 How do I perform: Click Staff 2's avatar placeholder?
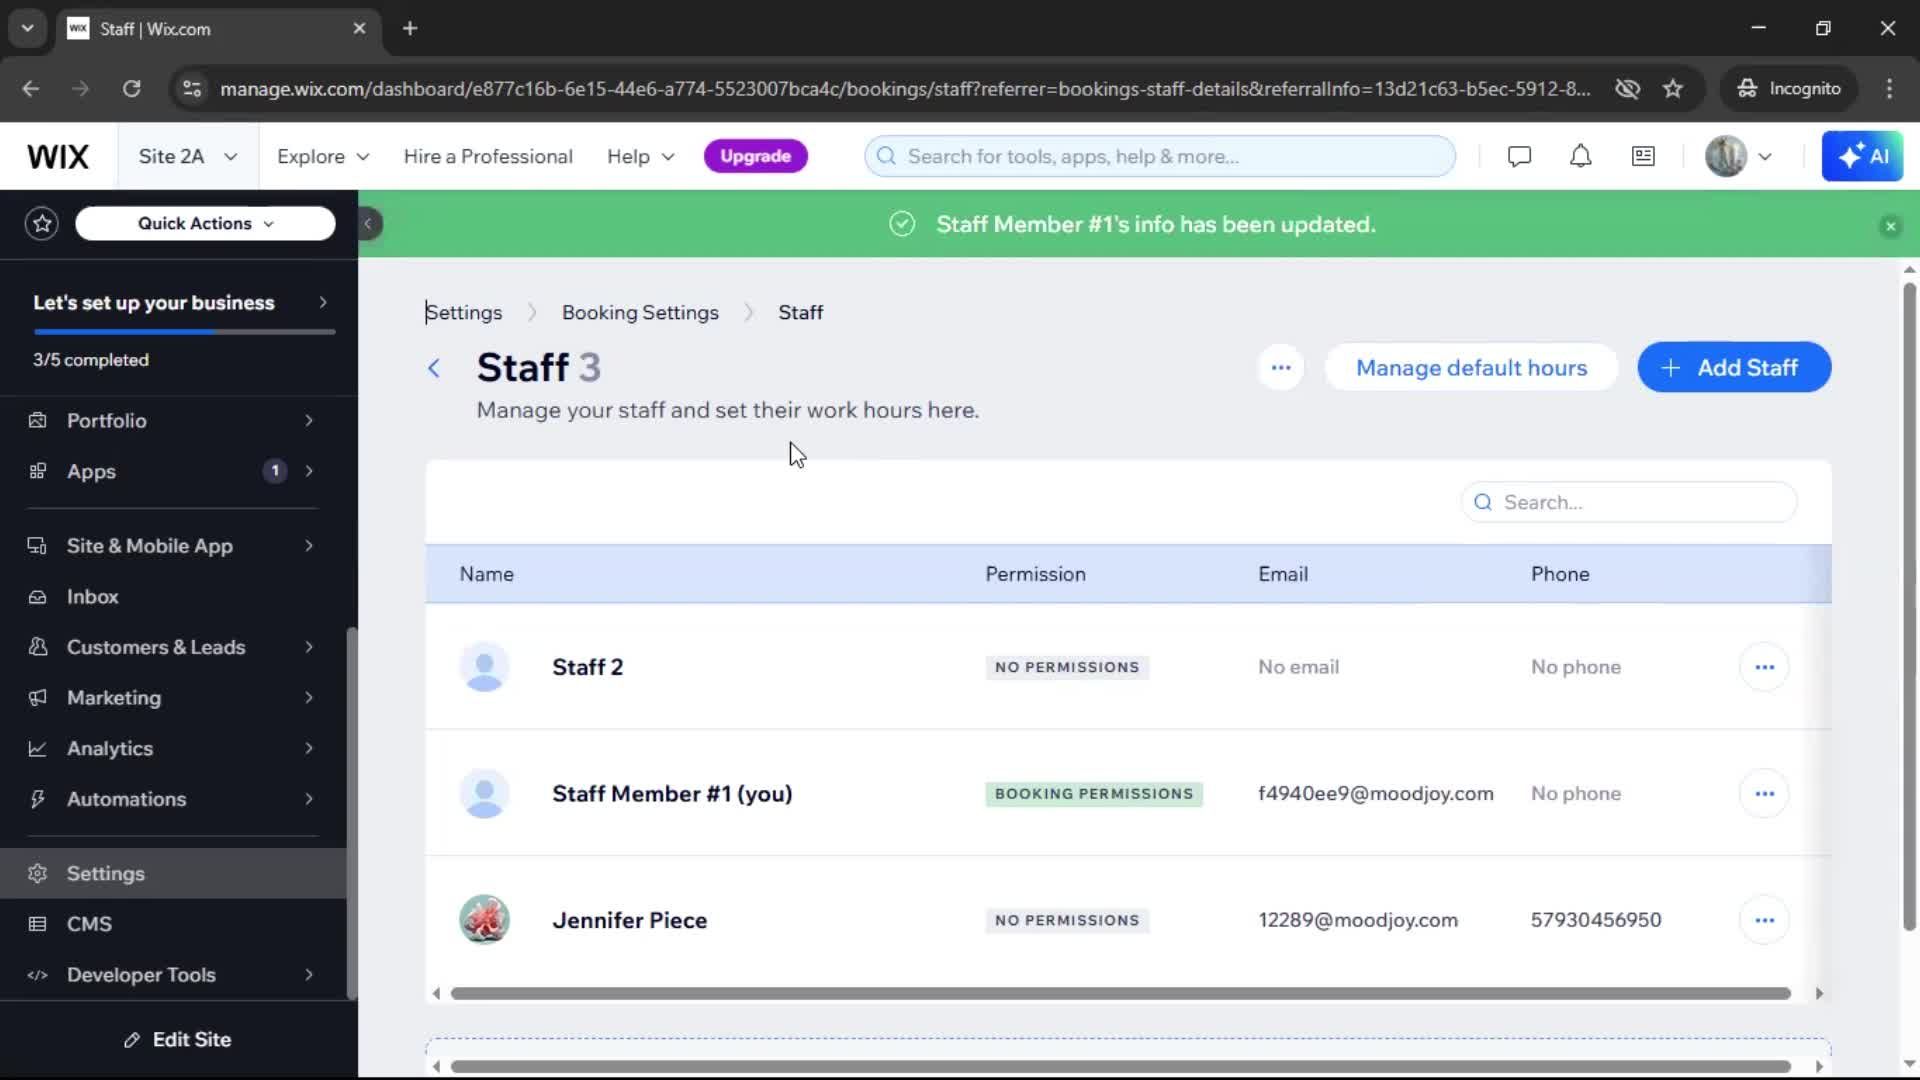[484, 667]
